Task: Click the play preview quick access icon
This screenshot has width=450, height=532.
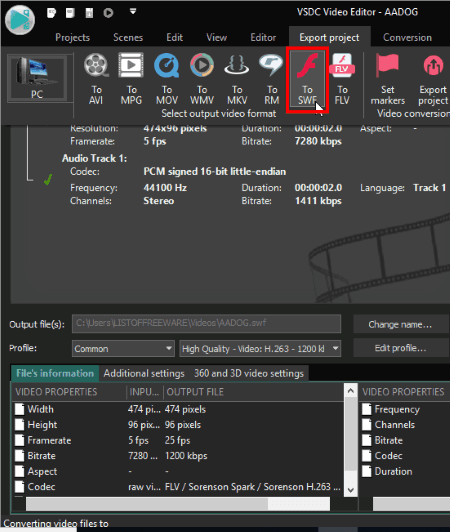Action: (108, 13)
